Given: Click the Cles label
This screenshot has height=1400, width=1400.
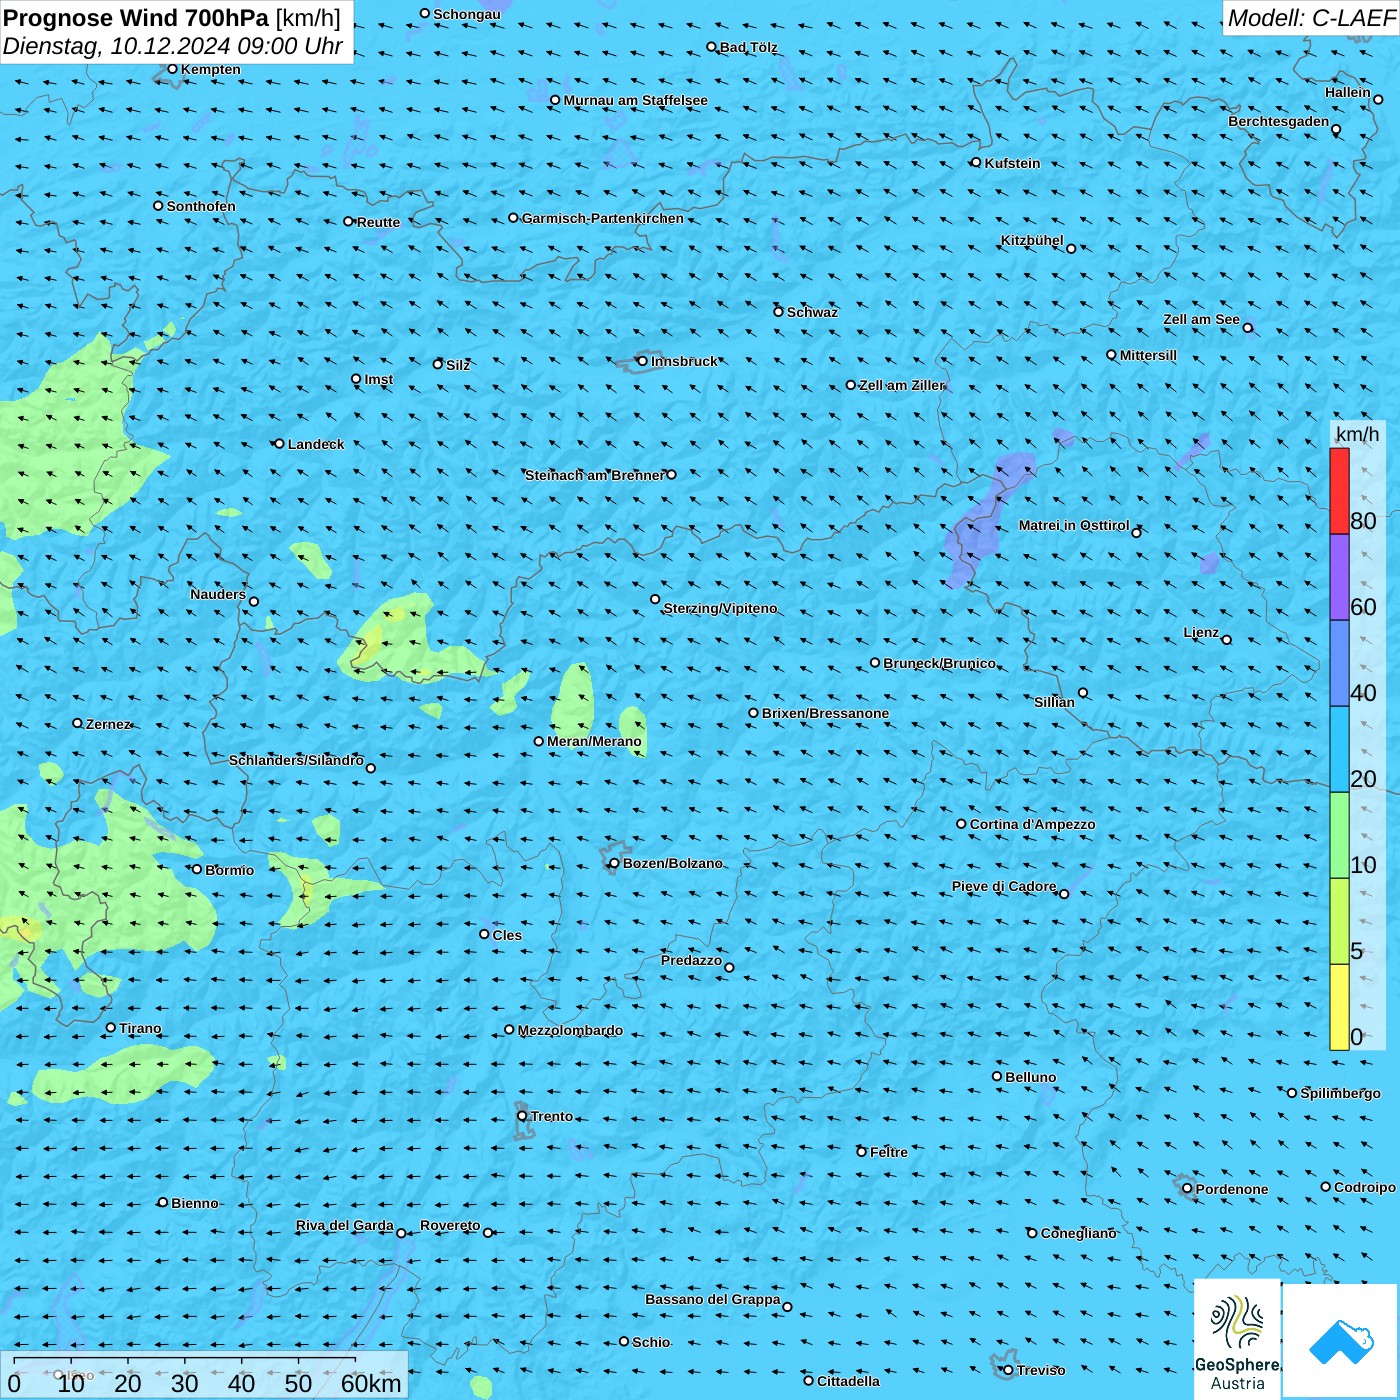Looking at the screenshot, I should tap(507, 935).
